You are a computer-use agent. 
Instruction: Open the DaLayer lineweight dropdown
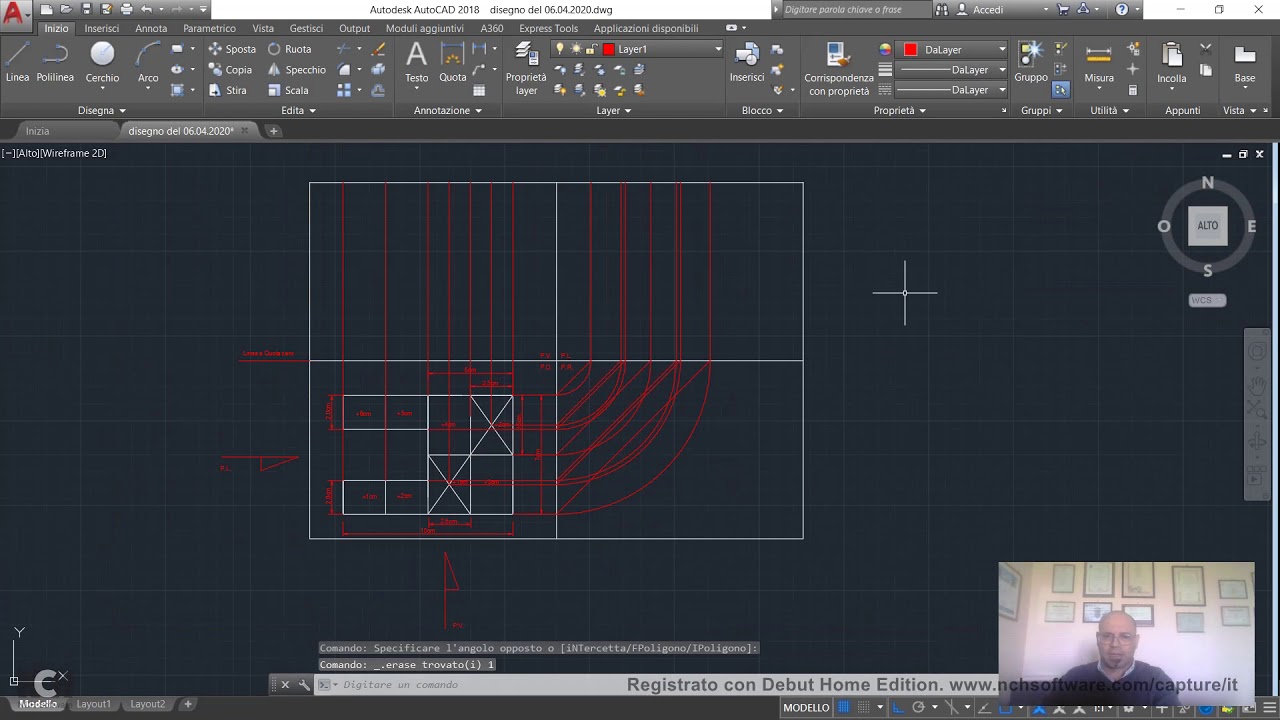(x=950, y=70)
